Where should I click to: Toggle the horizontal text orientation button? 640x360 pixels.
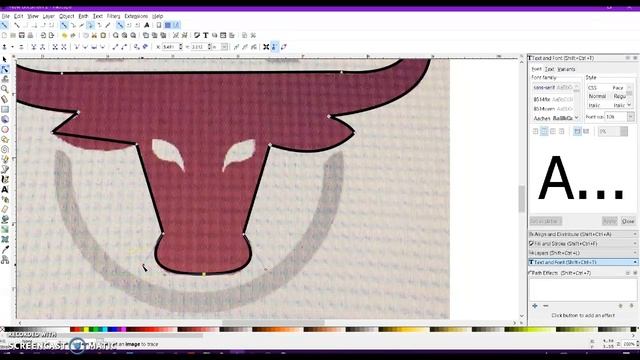coord(577,131)
